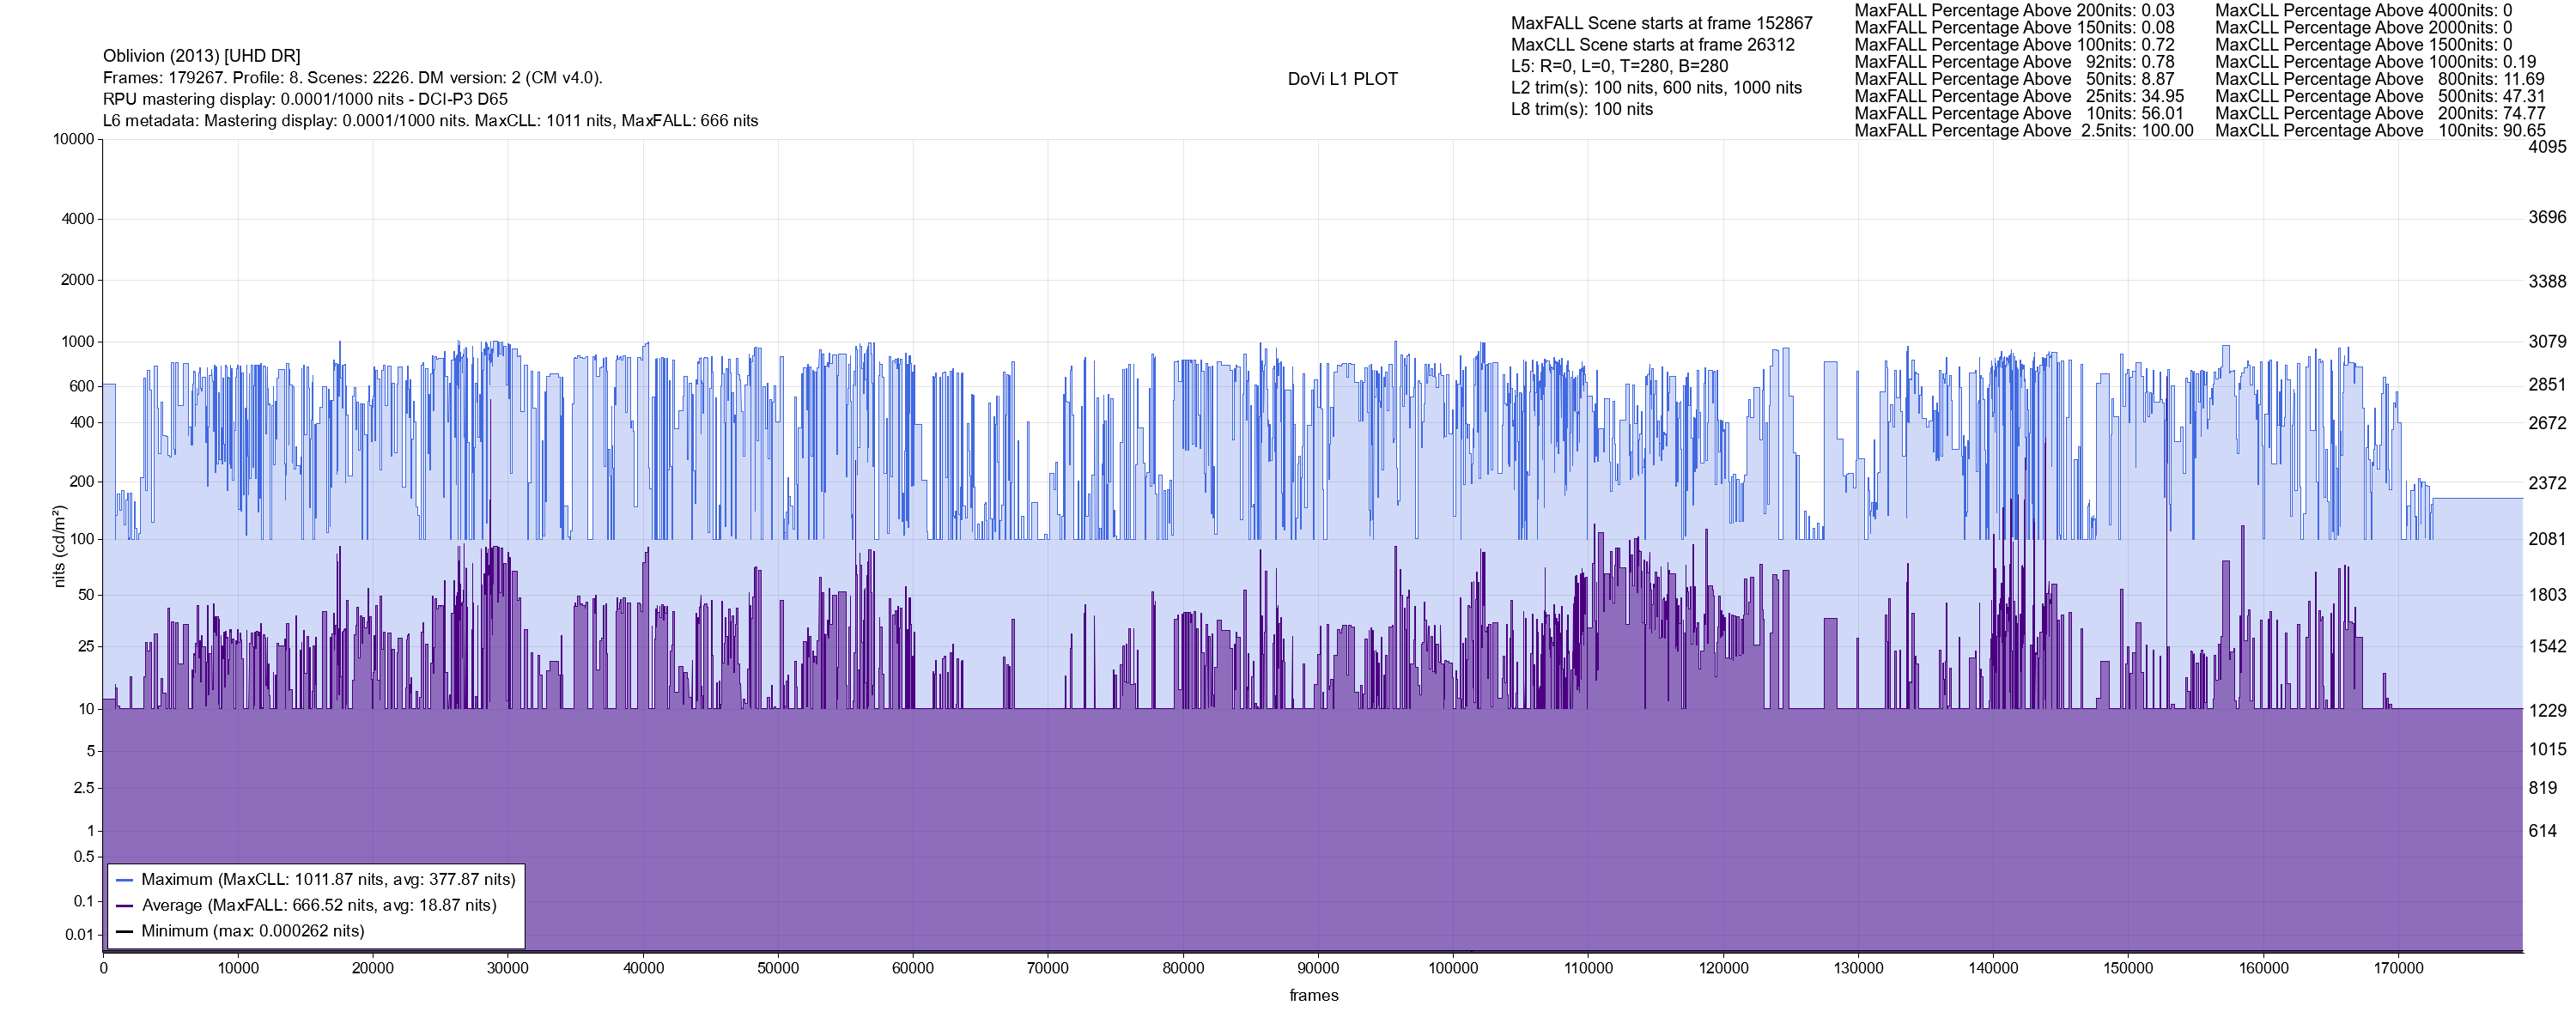This screenshot has height=1030, width=2576.
Task: Click the 90000 tick on the frames axis
Action: [1318, 968]
